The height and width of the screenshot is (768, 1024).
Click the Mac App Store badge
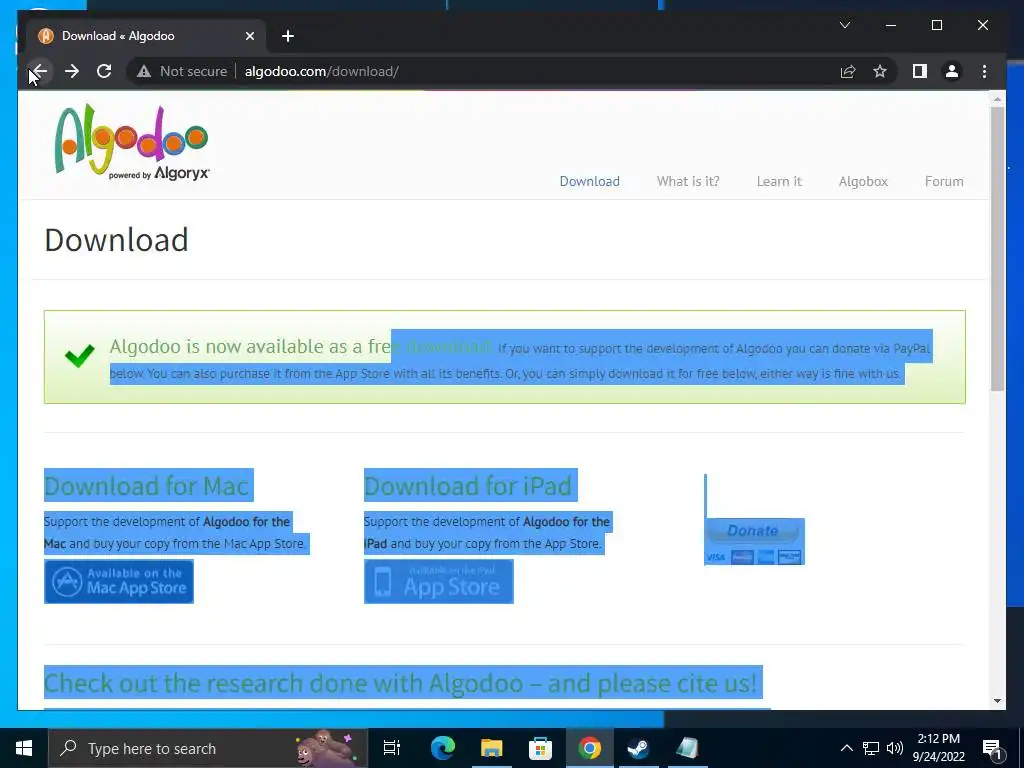[x=119, y=581]
